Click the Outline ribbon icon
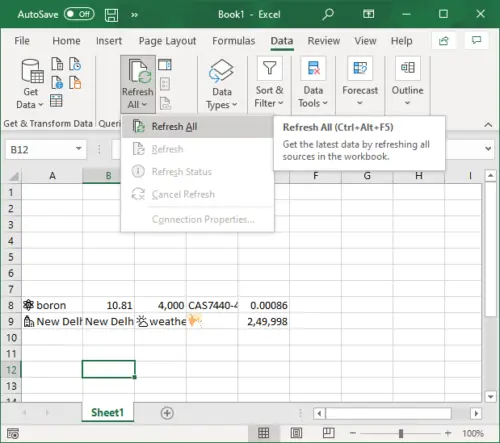This screenshot has height=443, width=500. coord(408,68)
